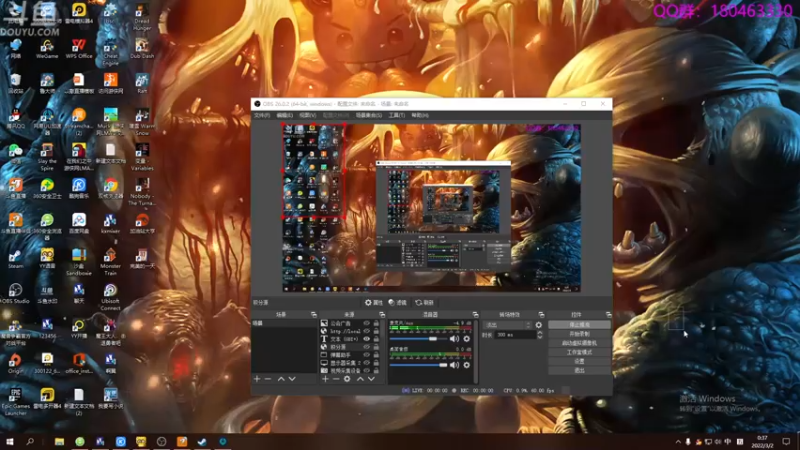
Task: Open settings gear for 麦克风/Aux audio
Action: tap(466, 339)
